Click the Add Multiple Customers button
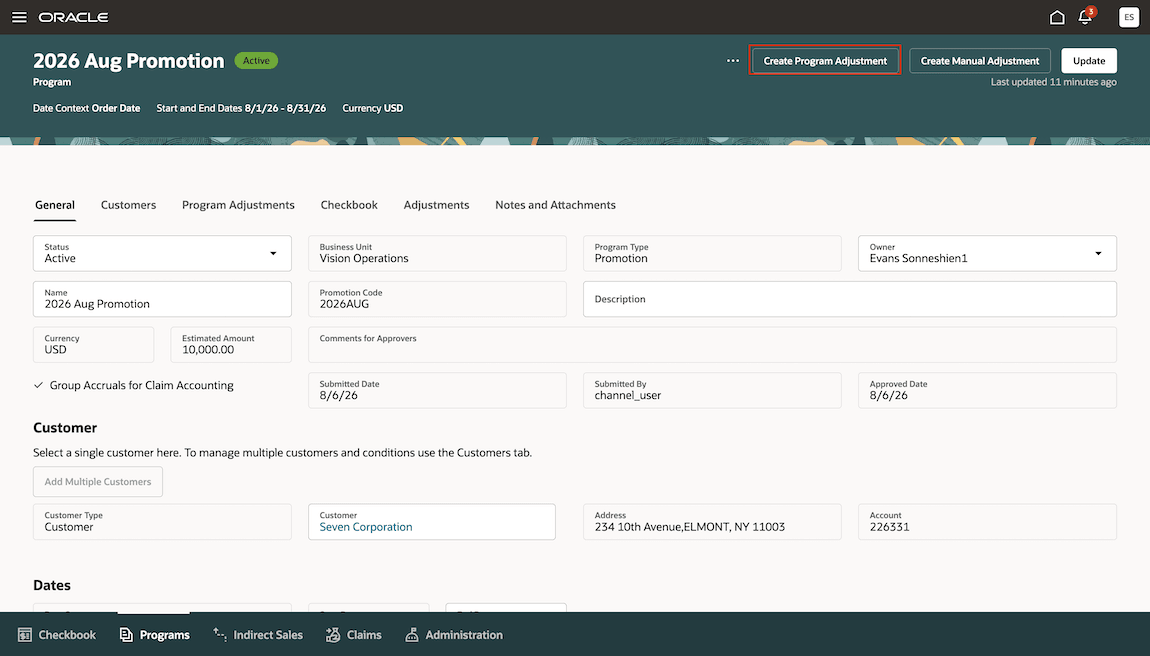 click(98, 481)
